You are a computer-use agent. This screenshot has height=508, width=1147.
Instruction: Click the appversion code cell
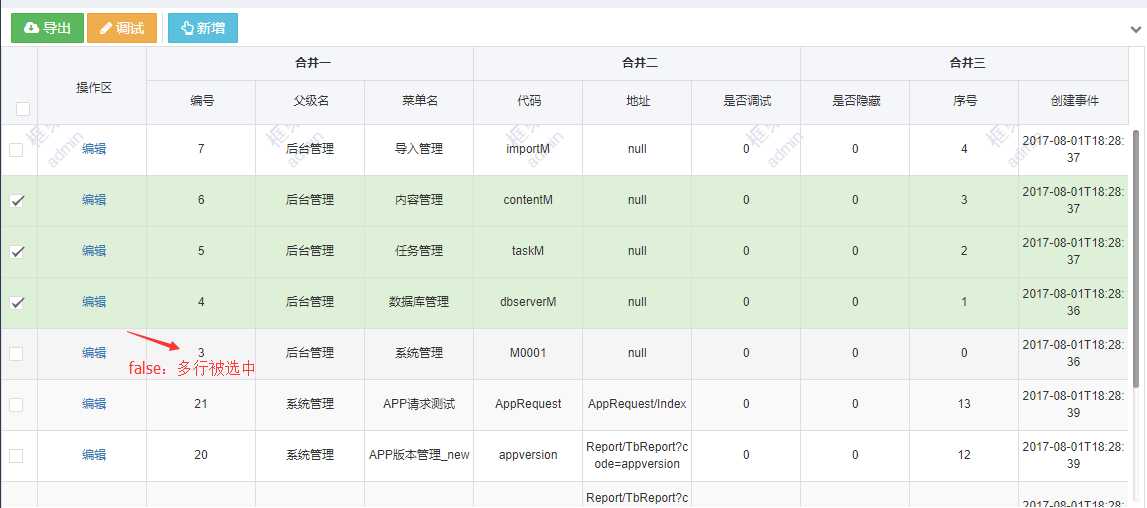pos(528,455)
